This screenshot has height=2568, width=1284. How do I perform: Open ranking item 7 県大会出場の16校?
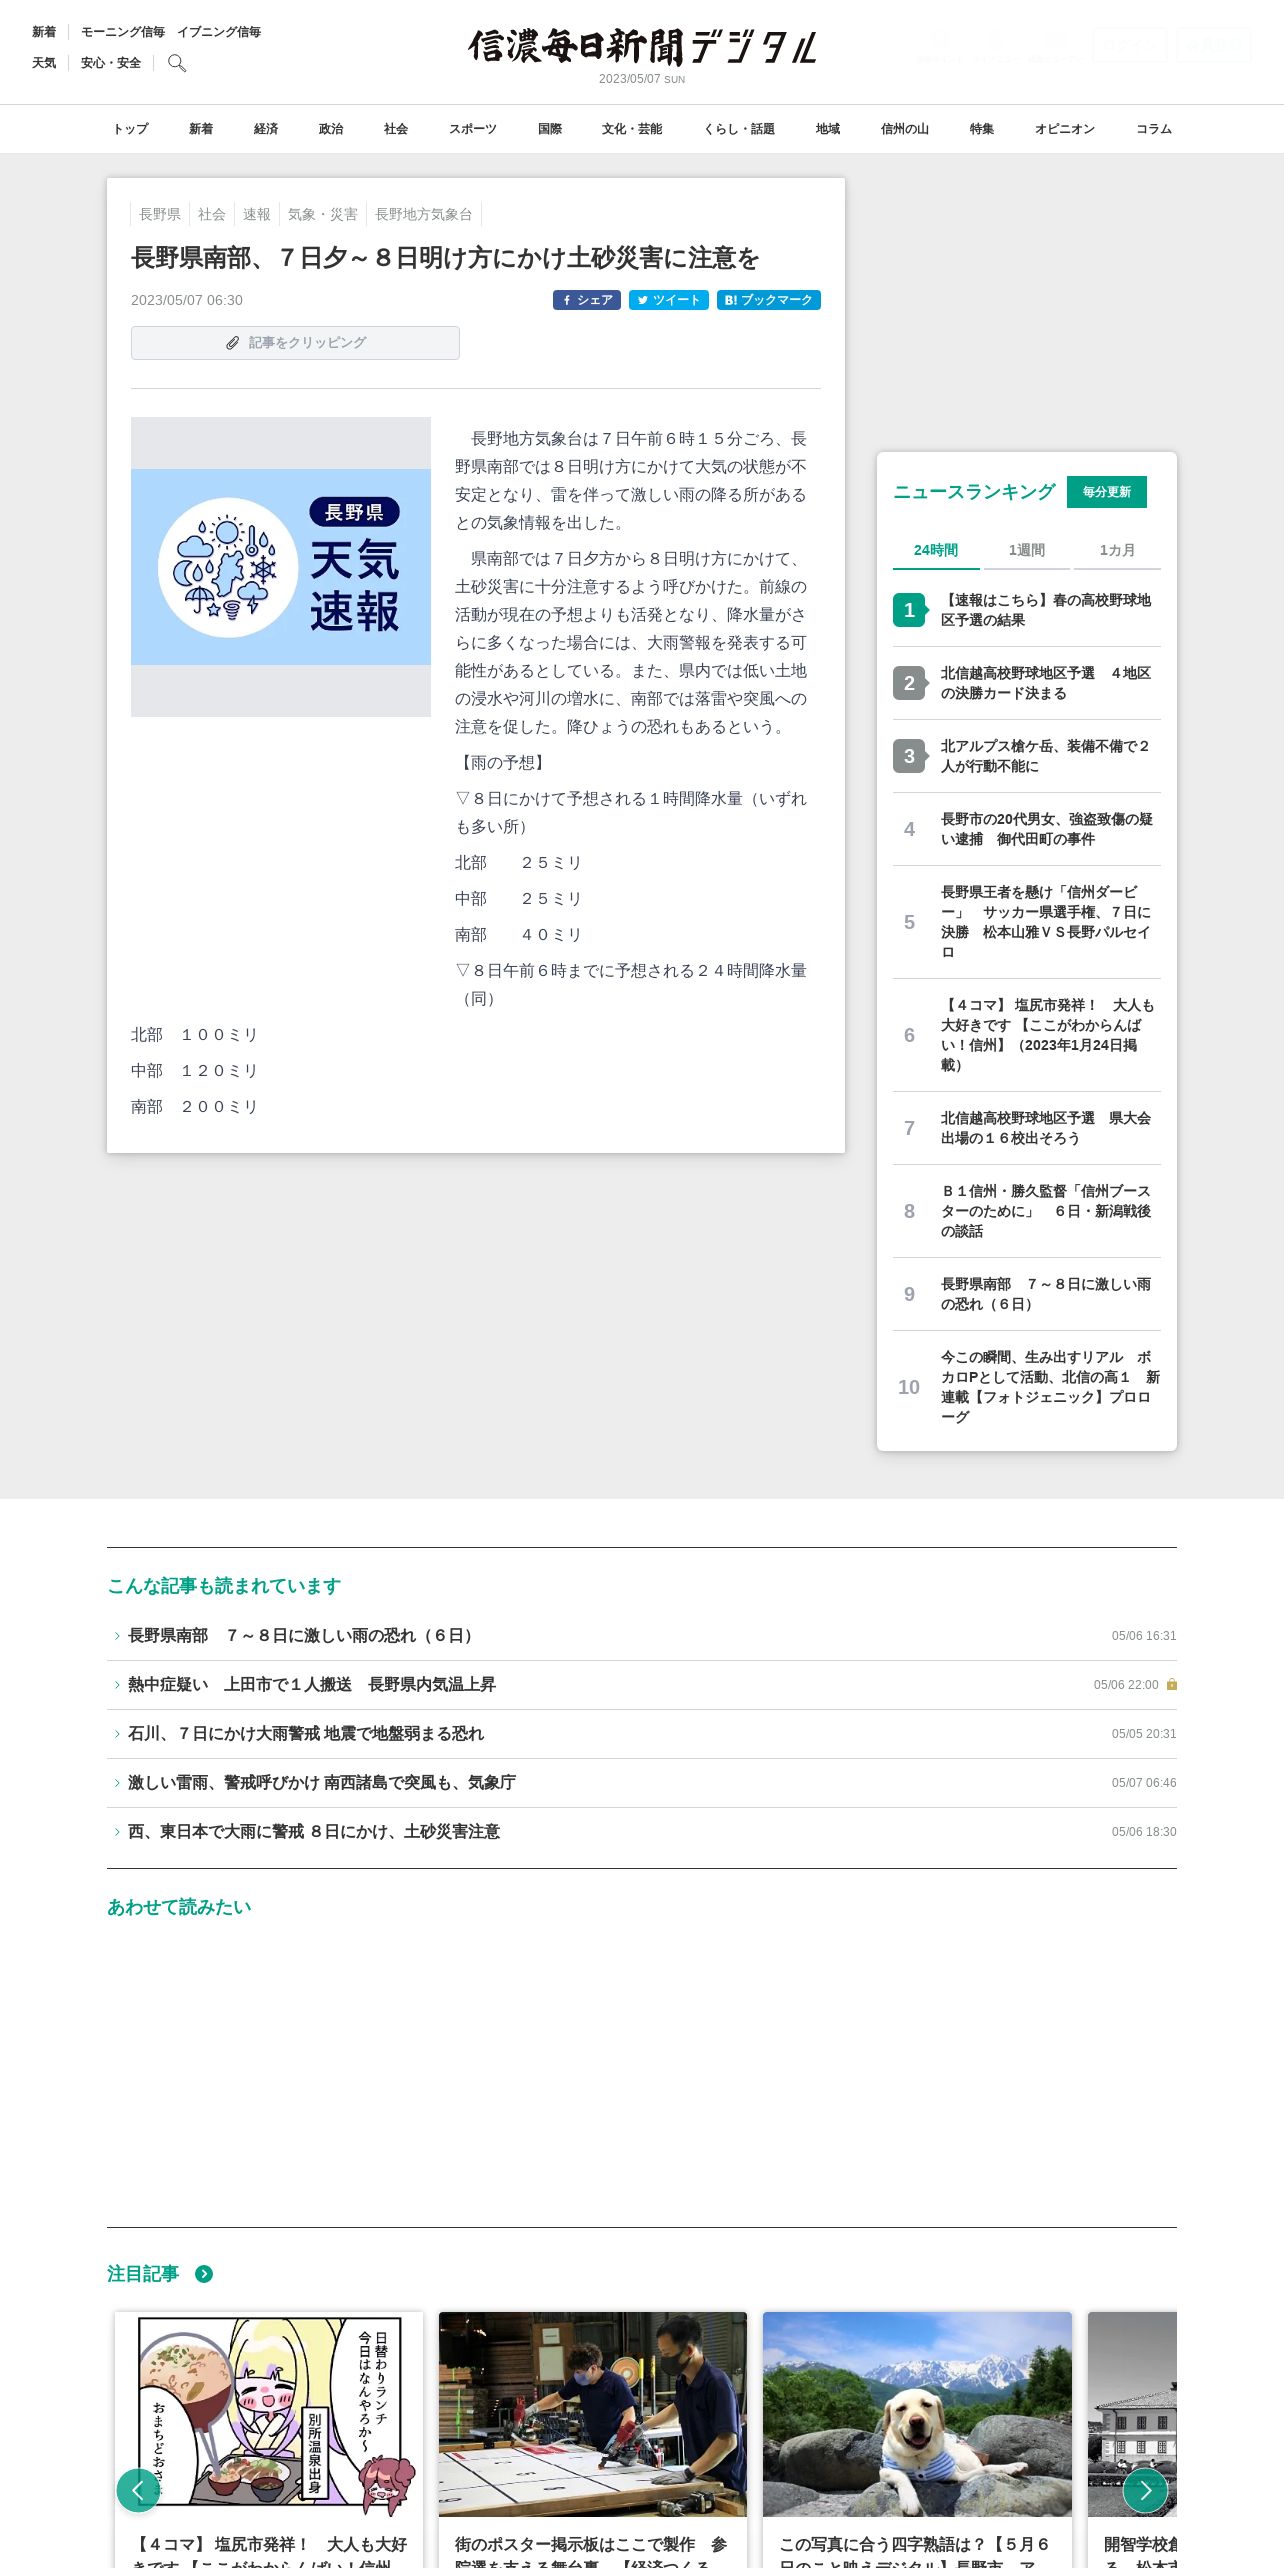pos(1027,1128)
